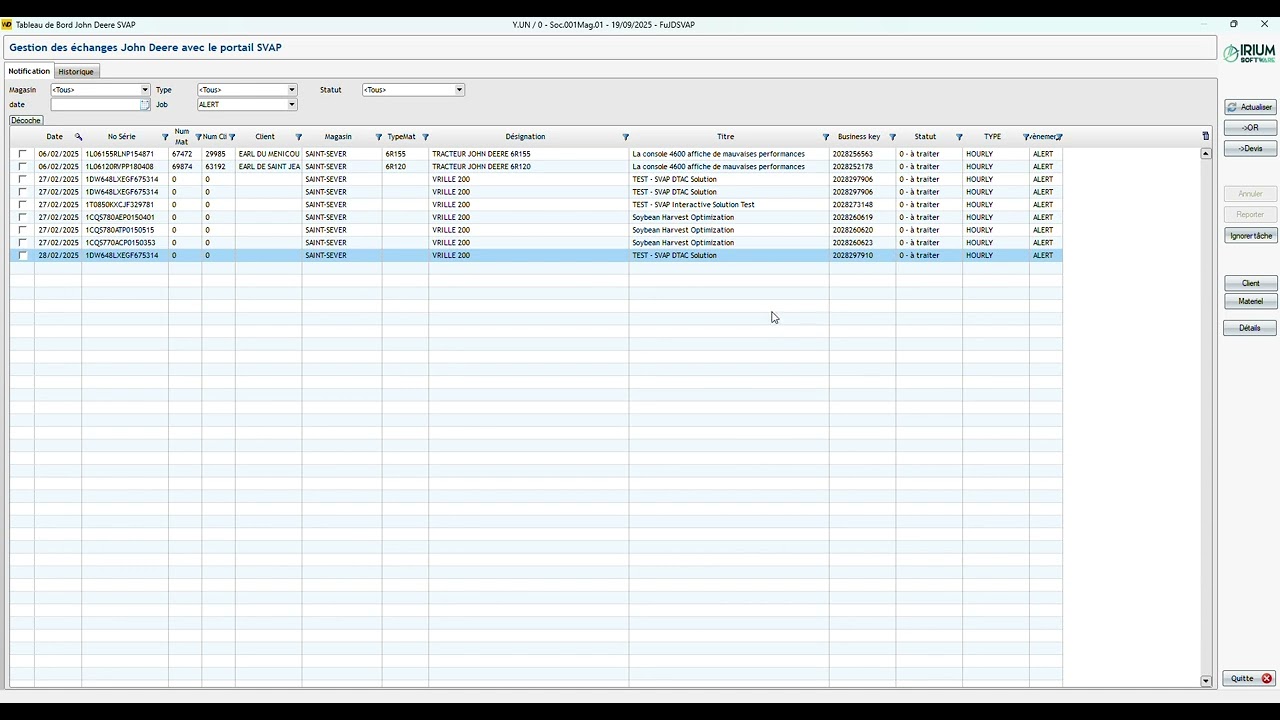Click the ->OR button
This screenshot has width=1280, height=720.
click(1250, 128)
